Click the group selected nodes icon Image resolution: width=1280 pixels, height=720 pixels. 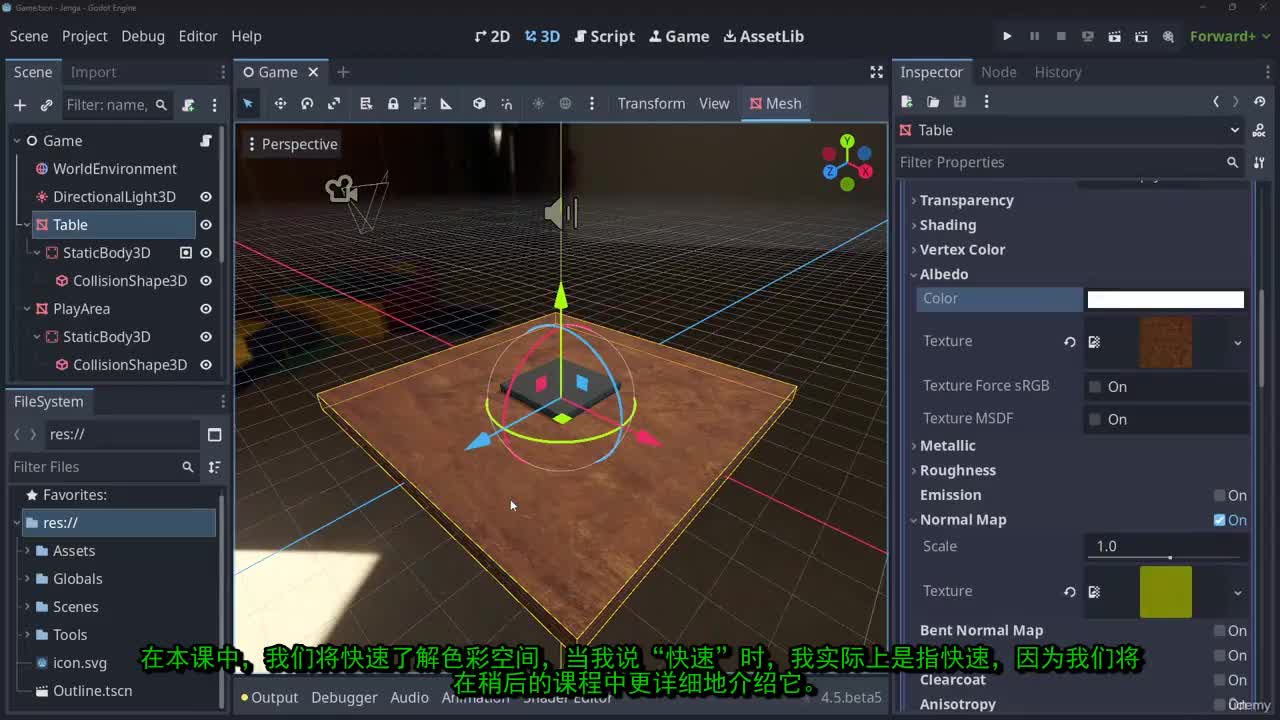(x=420, y=104)
